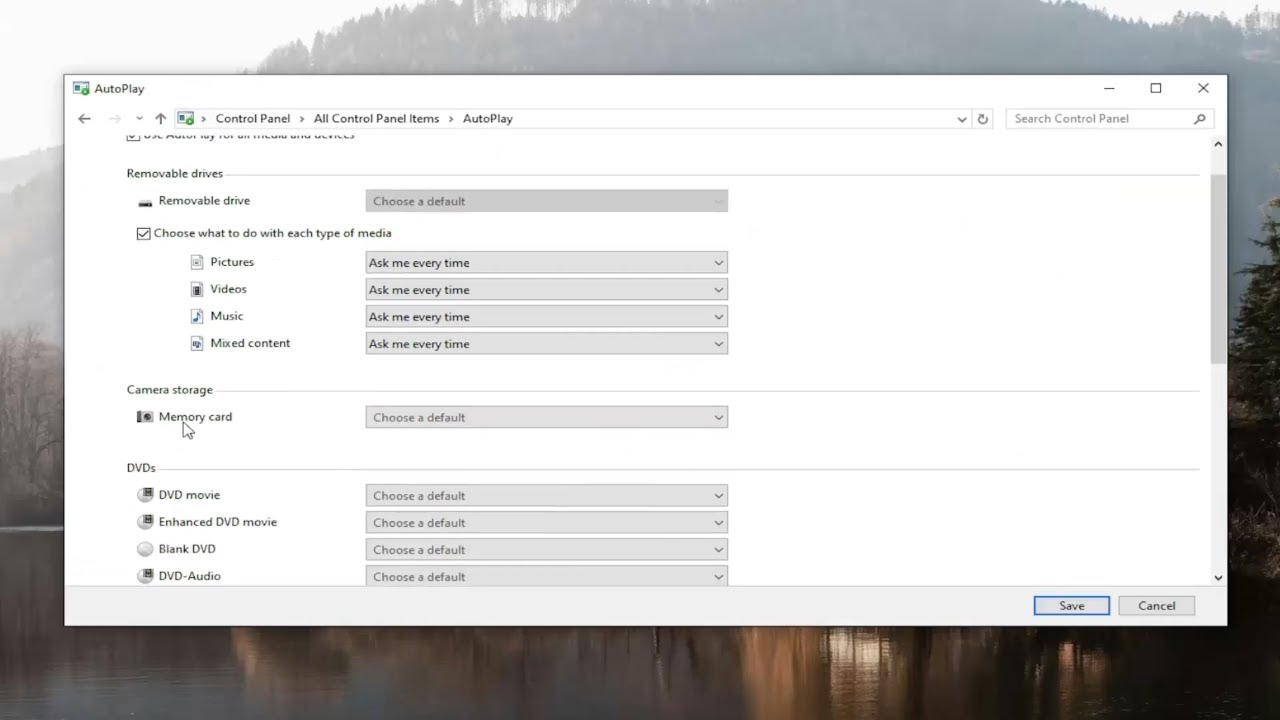Image resolution: width=1280 pixels, height=720 pixels.
Task: Click the scrollbar down arrow
Action: [1218, 577]
